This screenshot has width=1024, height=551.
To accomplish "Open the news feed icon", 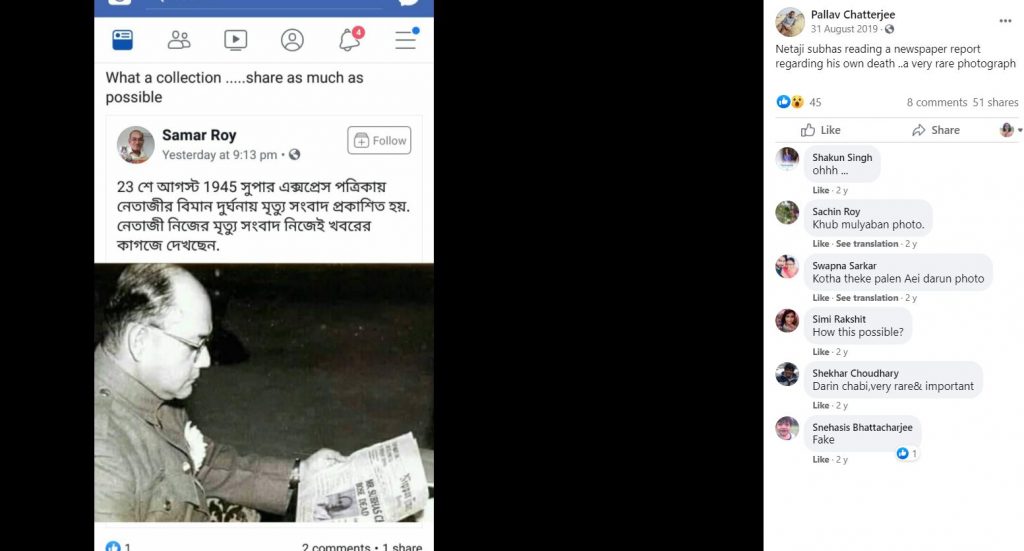I will [123, 40].
